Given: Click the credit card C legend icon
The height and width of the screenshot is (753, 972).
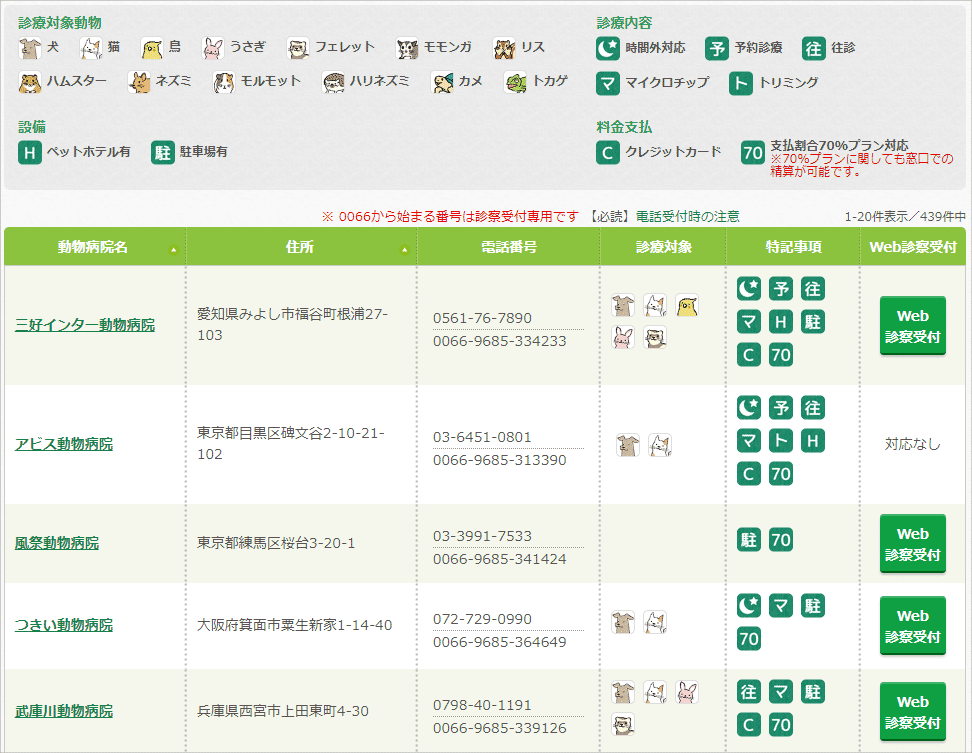Looking at the screenshot, I should (x=608, y=153).
